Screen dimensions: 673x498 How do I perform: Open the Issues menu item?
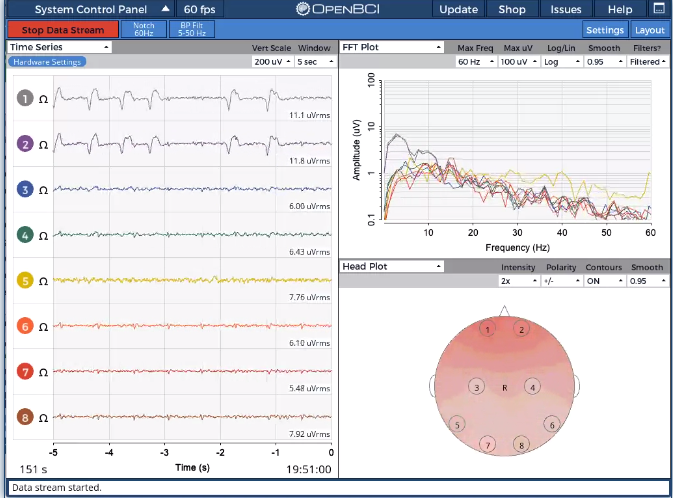coord(566,10)
